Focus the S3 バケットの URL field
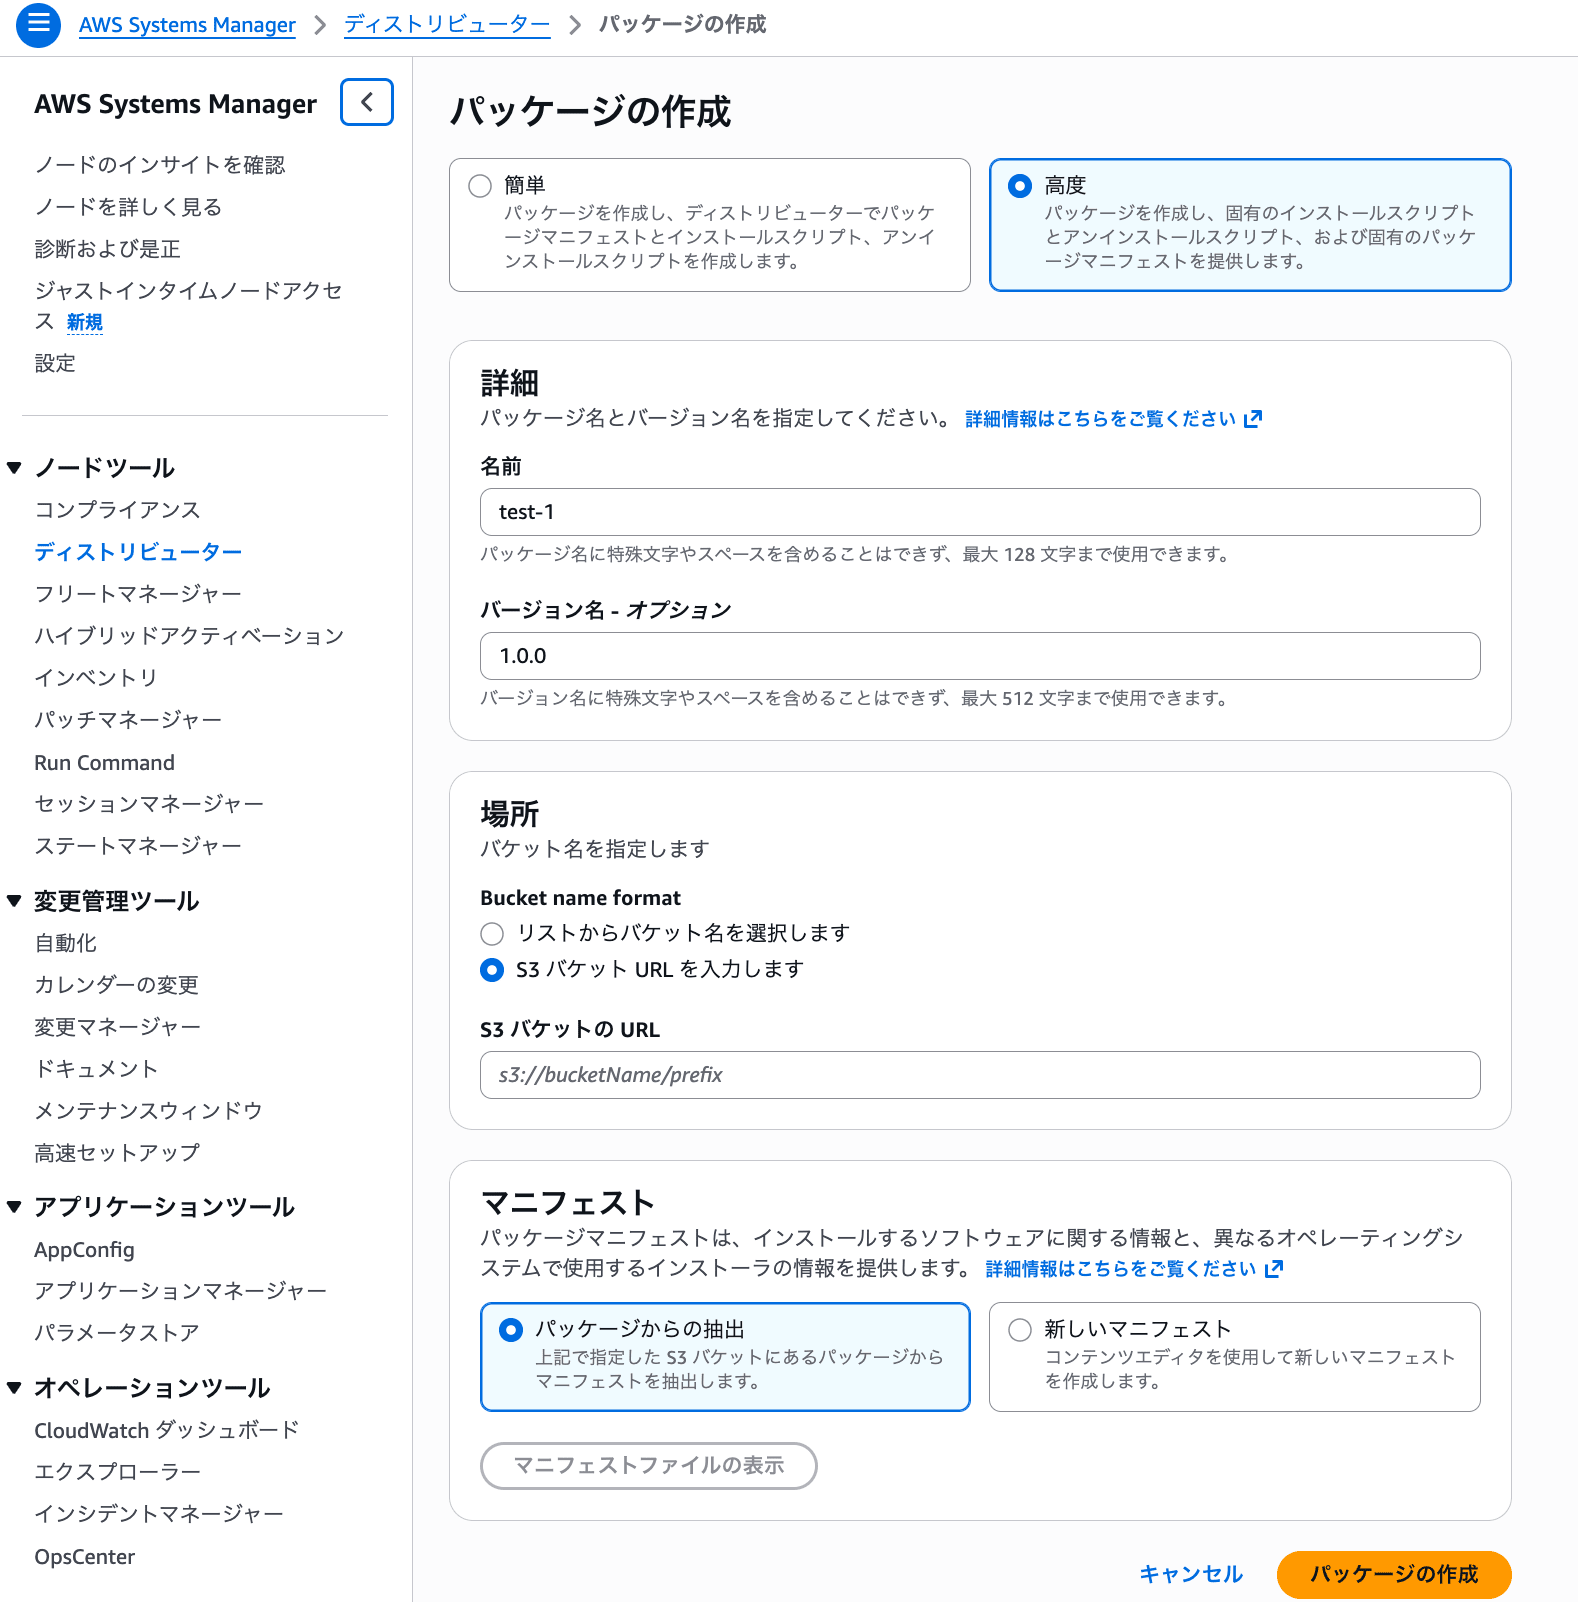 [x=980, y=1075]
